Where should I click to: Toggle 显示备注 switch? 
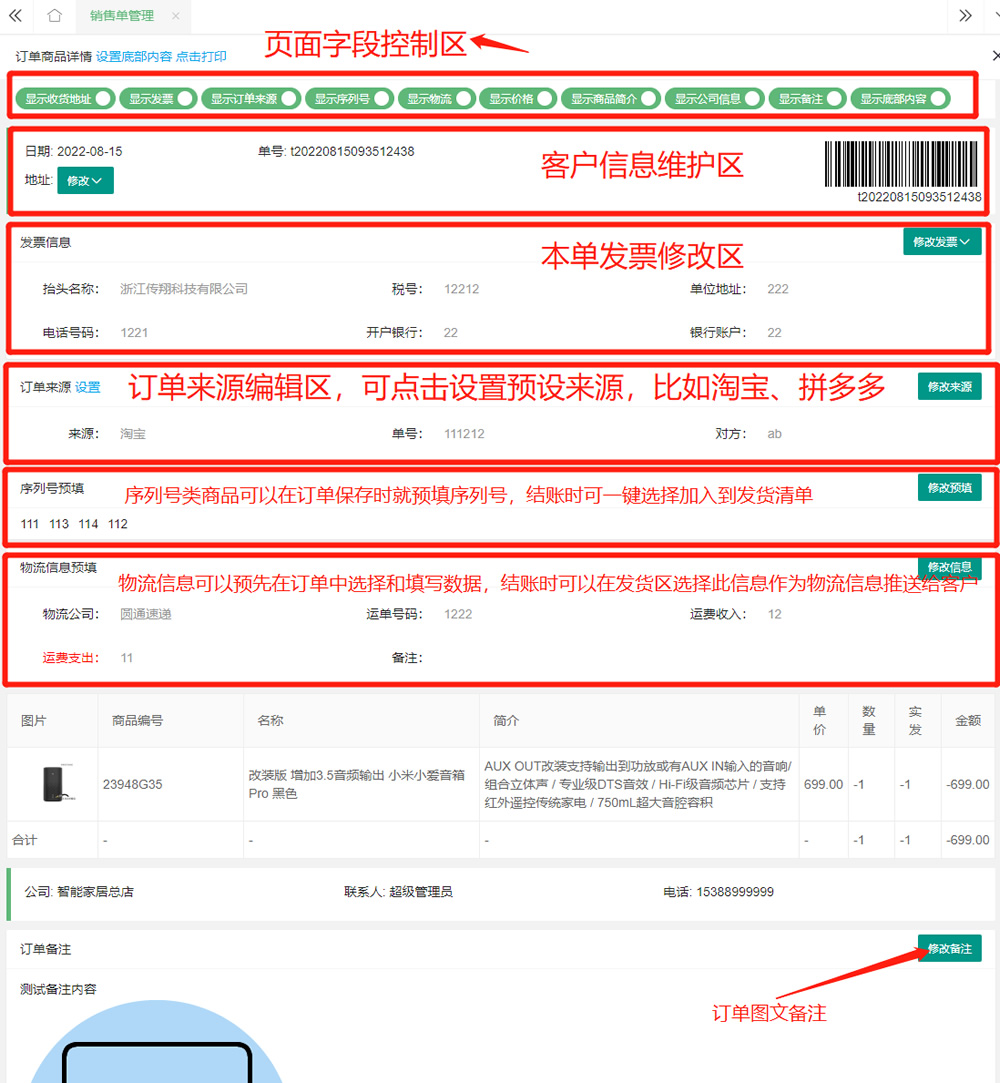coord(807,99)
